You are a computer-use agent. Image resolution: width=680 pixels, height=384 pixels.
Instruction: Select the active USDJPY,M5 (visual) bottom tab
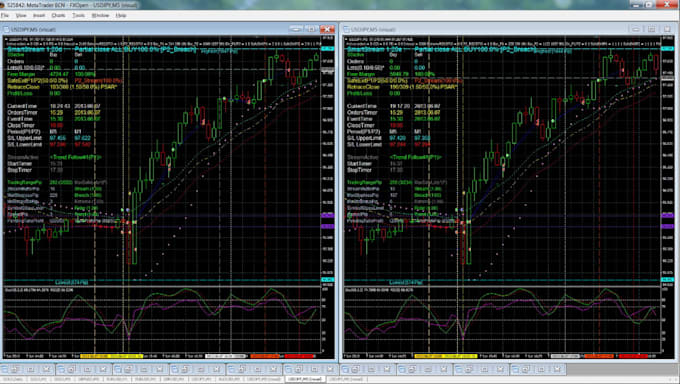coord(306,379)
